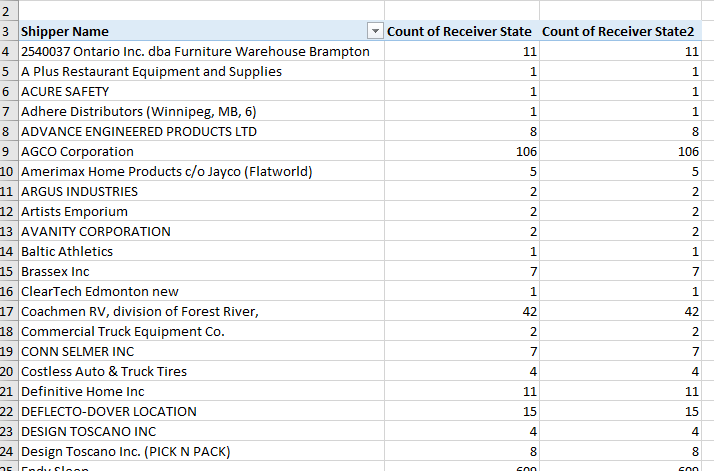
Task: Select Coachmen RV's Count of Receiver State2 value 42
Action: 620,312
